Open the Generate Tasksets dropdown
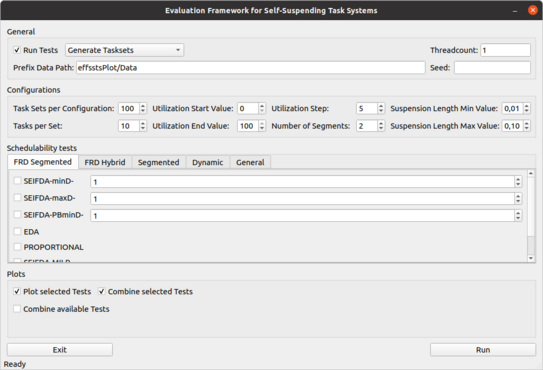Viewport: 543px width, 370px height. pos(125,50)
